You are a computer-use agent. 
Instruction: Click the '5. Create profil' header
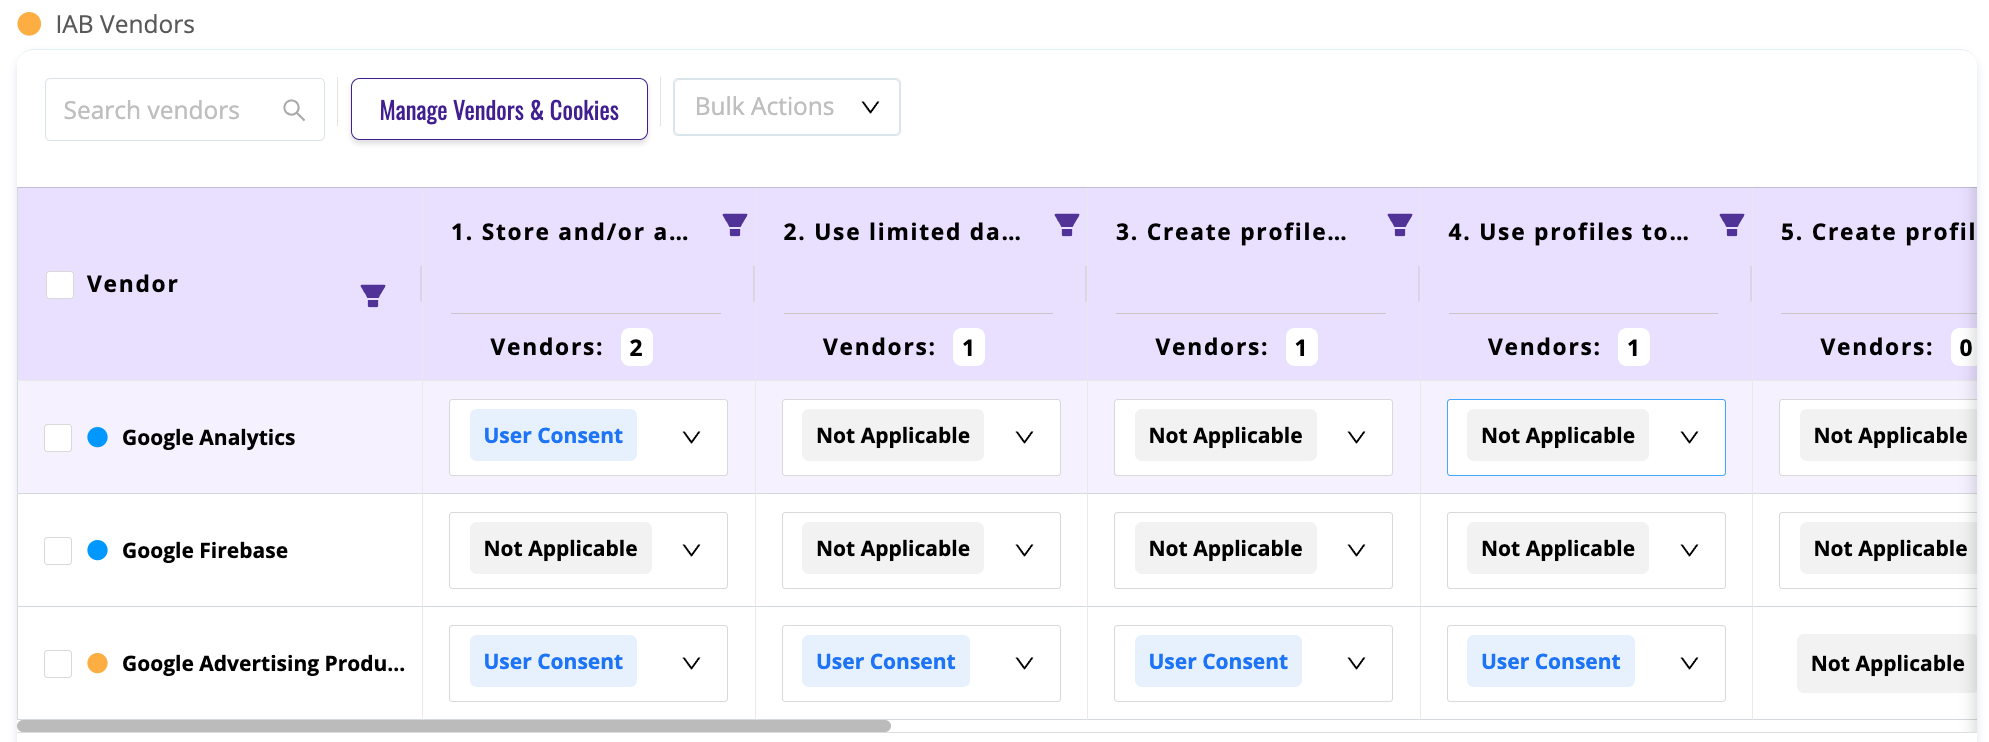pos(1878,232)
